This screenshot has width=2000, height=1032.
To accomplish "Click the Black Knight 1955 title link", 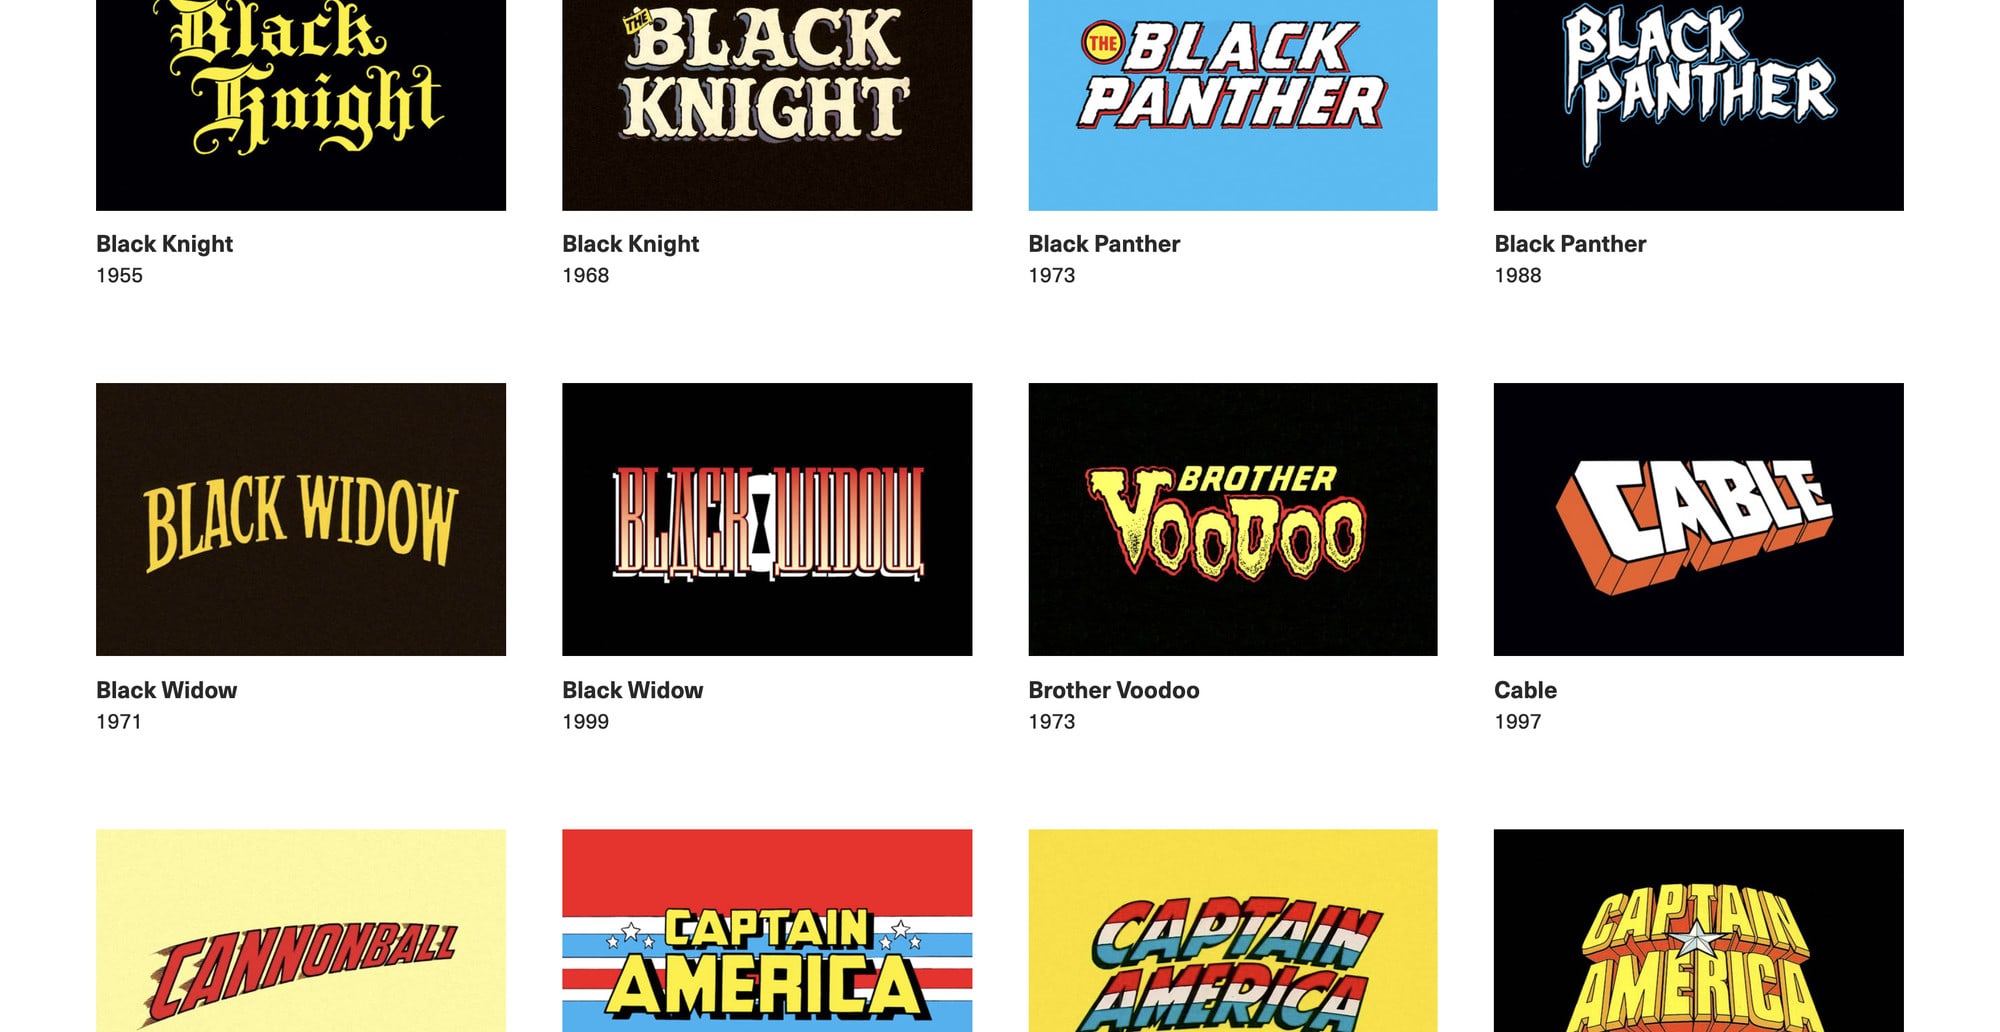I will tap(164, 244).
